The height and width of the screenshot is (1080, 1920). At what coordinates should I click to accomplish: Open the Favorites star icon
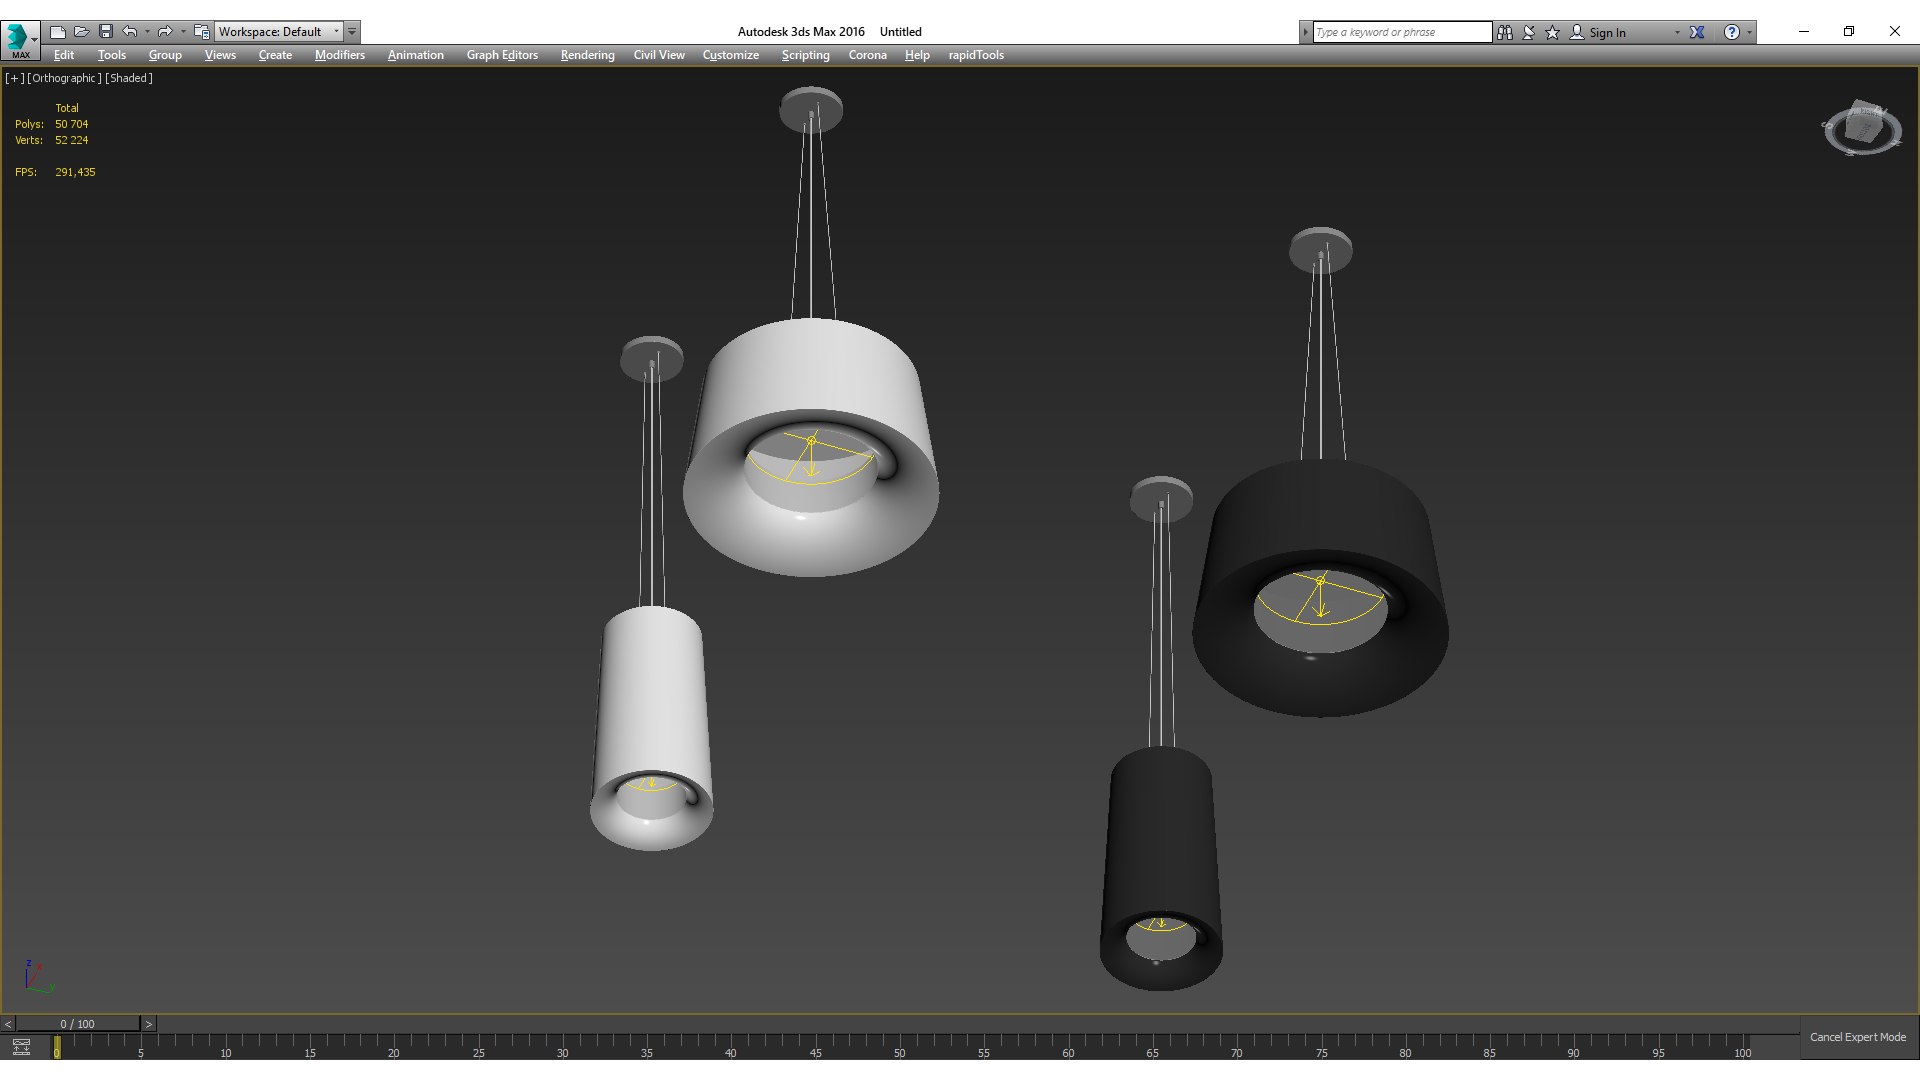click(x=1553, y=32)
